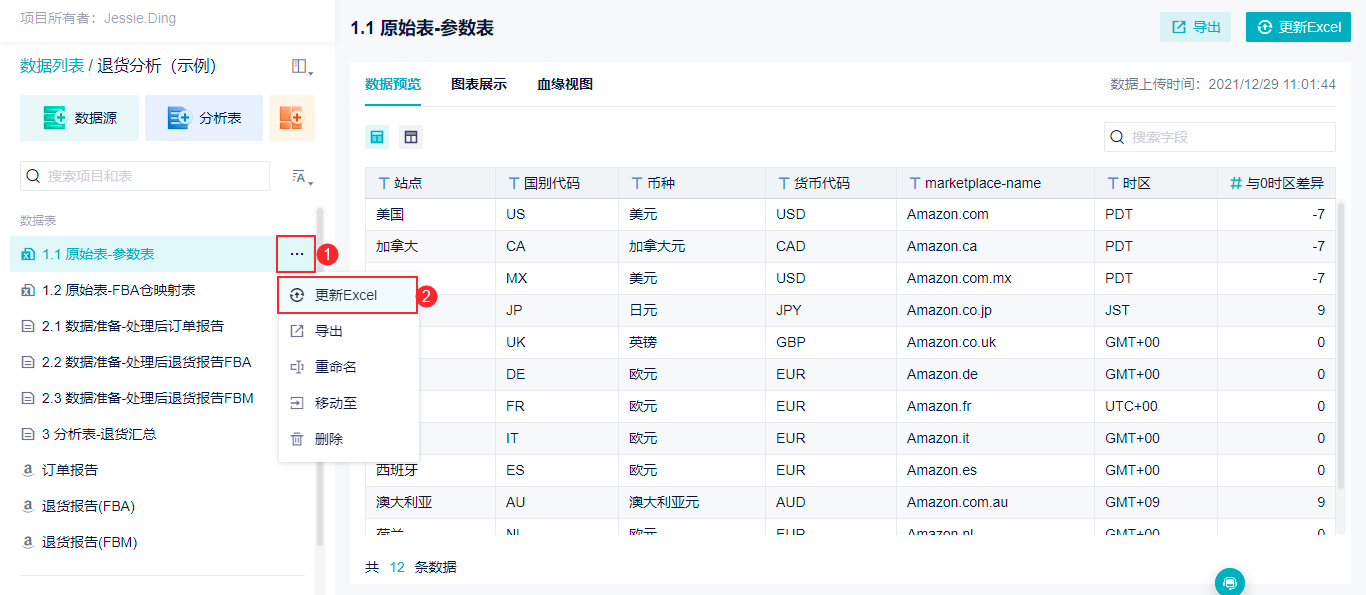
Task: Click the 导出 button in the header
Action: (1195, 27)
